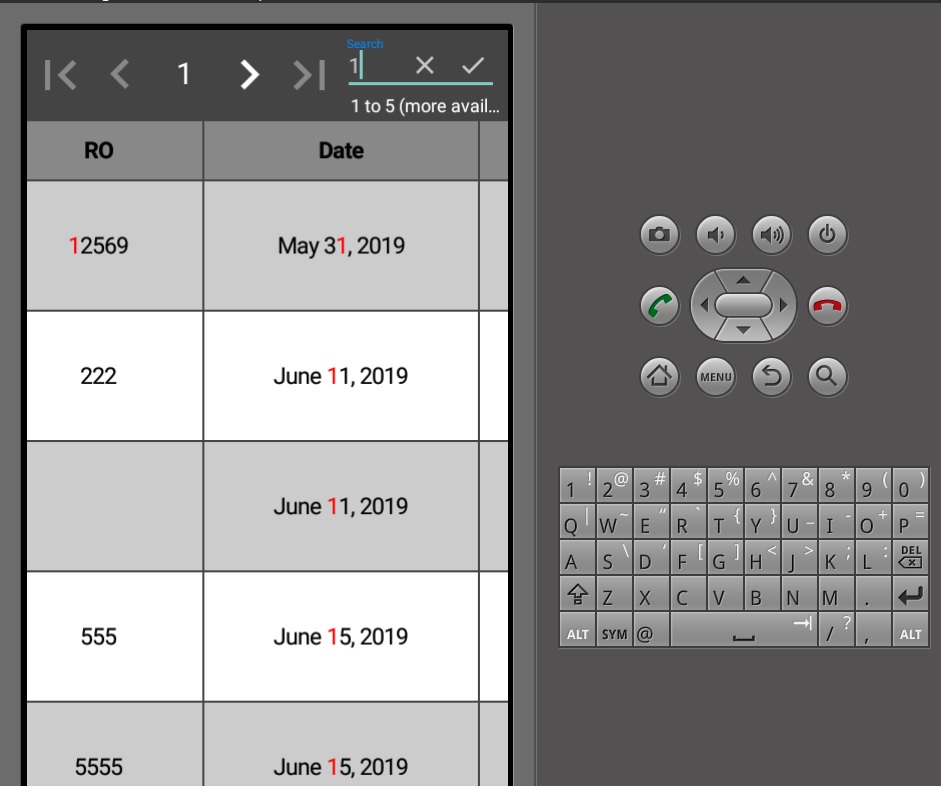This screenshot has height=786, width=941.
Task: Tap the P key on the keyboard
Action: click(910, 521)
